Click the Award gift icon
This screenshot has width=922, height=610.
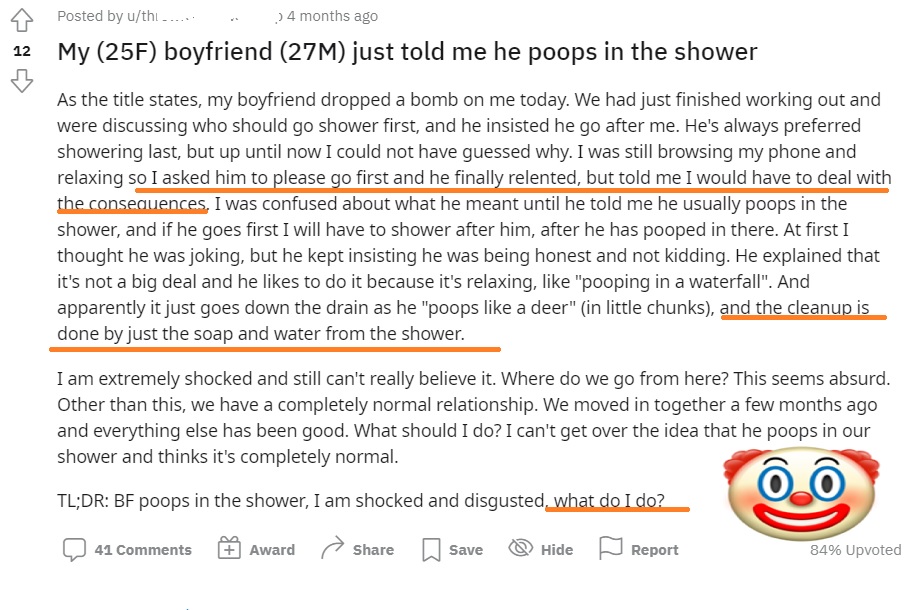pos(229,548)
